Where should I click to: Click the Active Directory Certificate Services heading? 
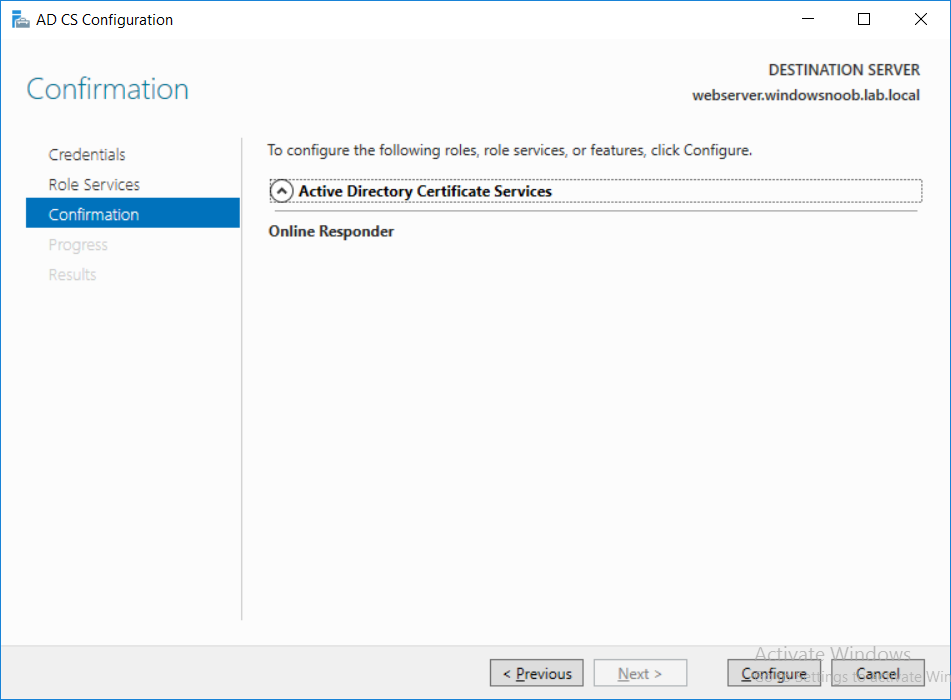425,191
